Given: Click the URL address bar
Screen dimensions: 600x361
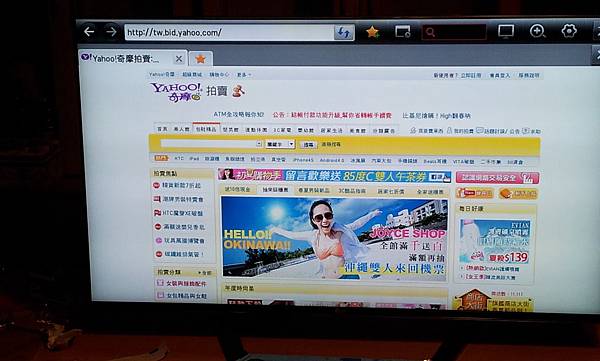Looking at the screenshot, I should [x=229, y=33].
